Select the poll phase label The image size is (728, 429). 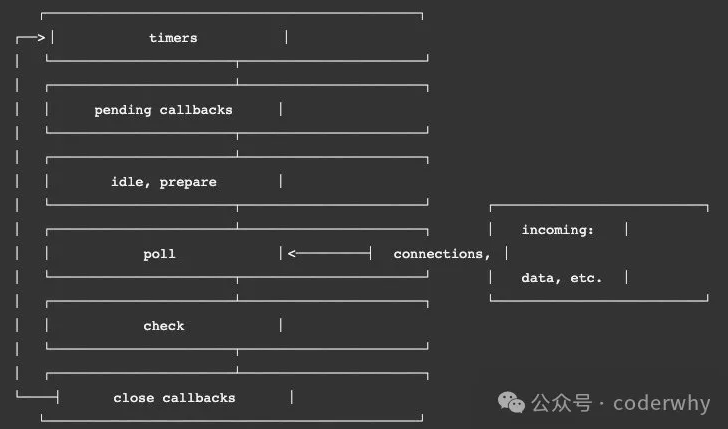(x=159, y=254)
